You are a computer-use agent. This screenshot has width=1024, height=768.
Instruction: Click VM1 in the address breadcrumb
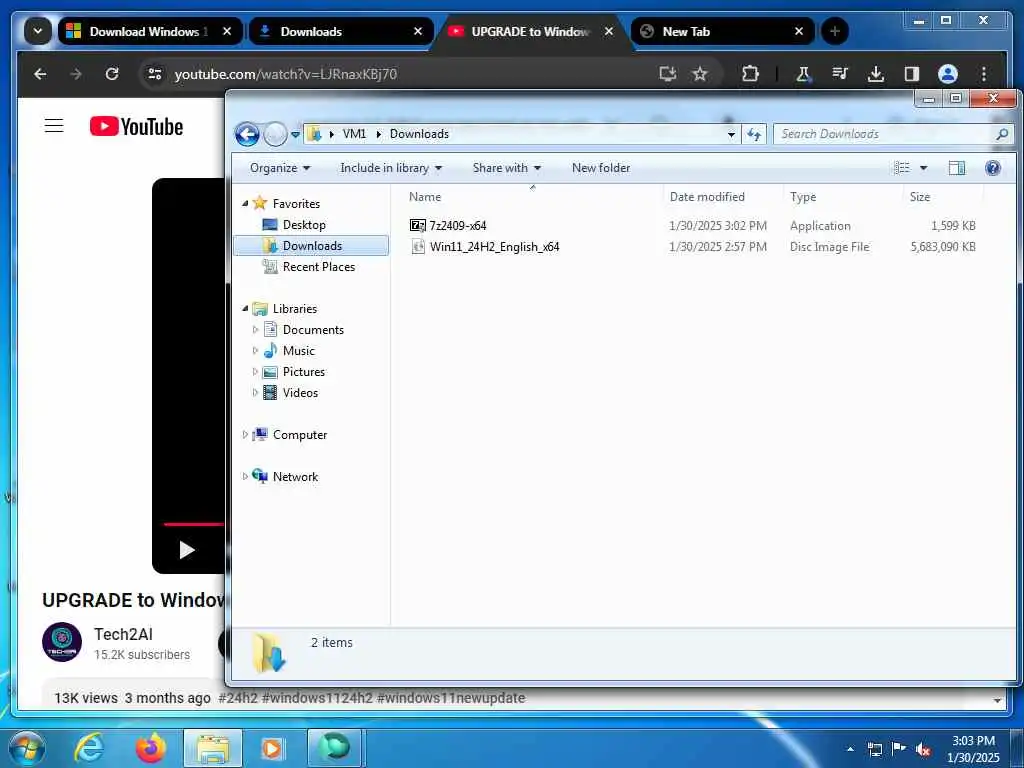354,134
